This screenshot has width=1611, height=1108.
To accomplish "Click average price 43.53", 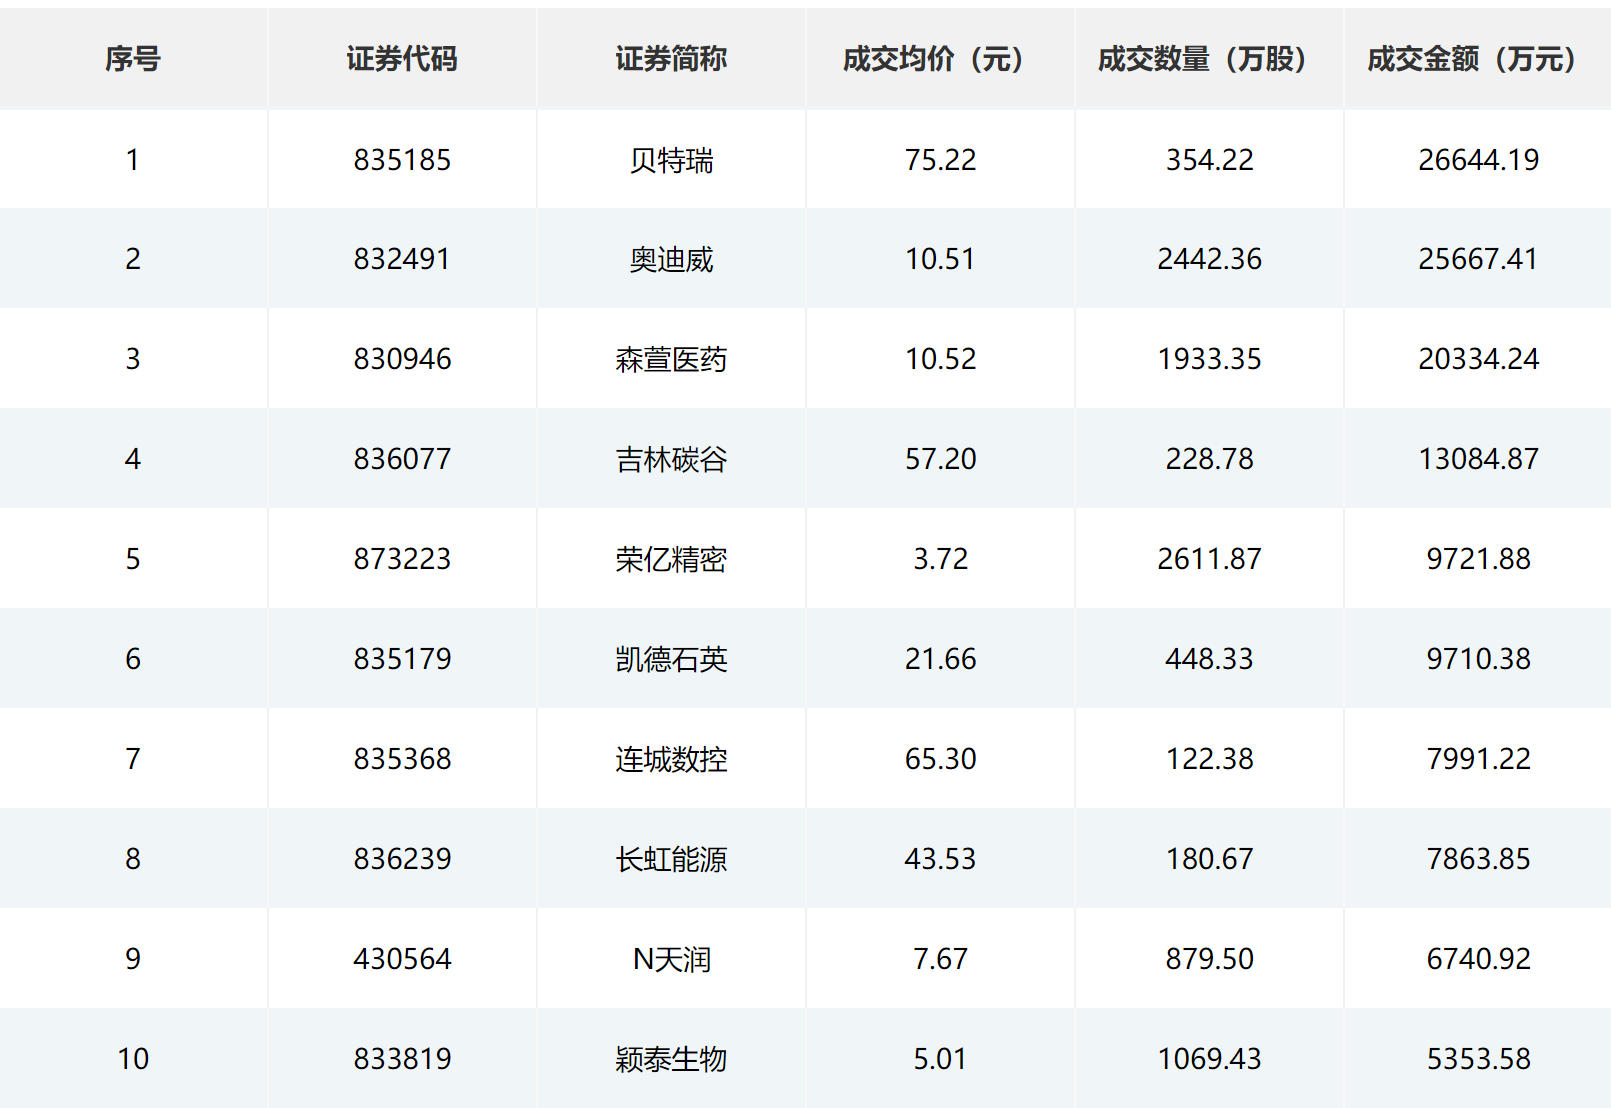I will (940, 859).
